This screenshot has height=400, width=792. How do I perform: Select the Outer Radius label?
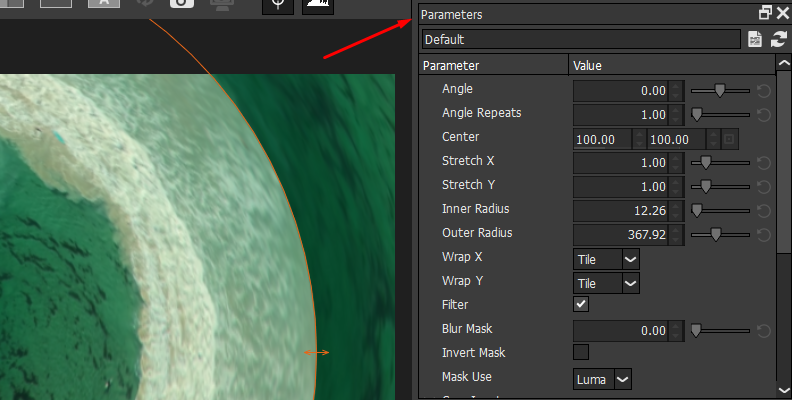477,233
